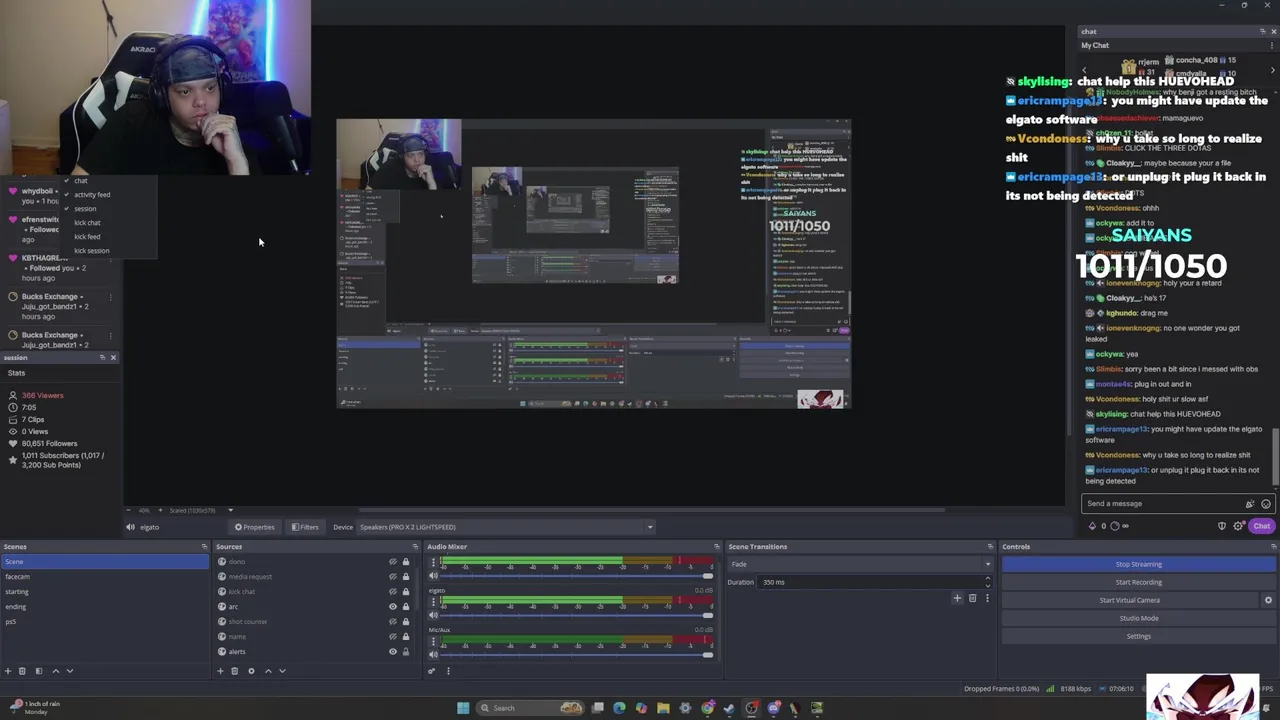The width and height of the screenshot is (1280, 720).
Task: Click Start Recording button
Action: (1139, 582)
